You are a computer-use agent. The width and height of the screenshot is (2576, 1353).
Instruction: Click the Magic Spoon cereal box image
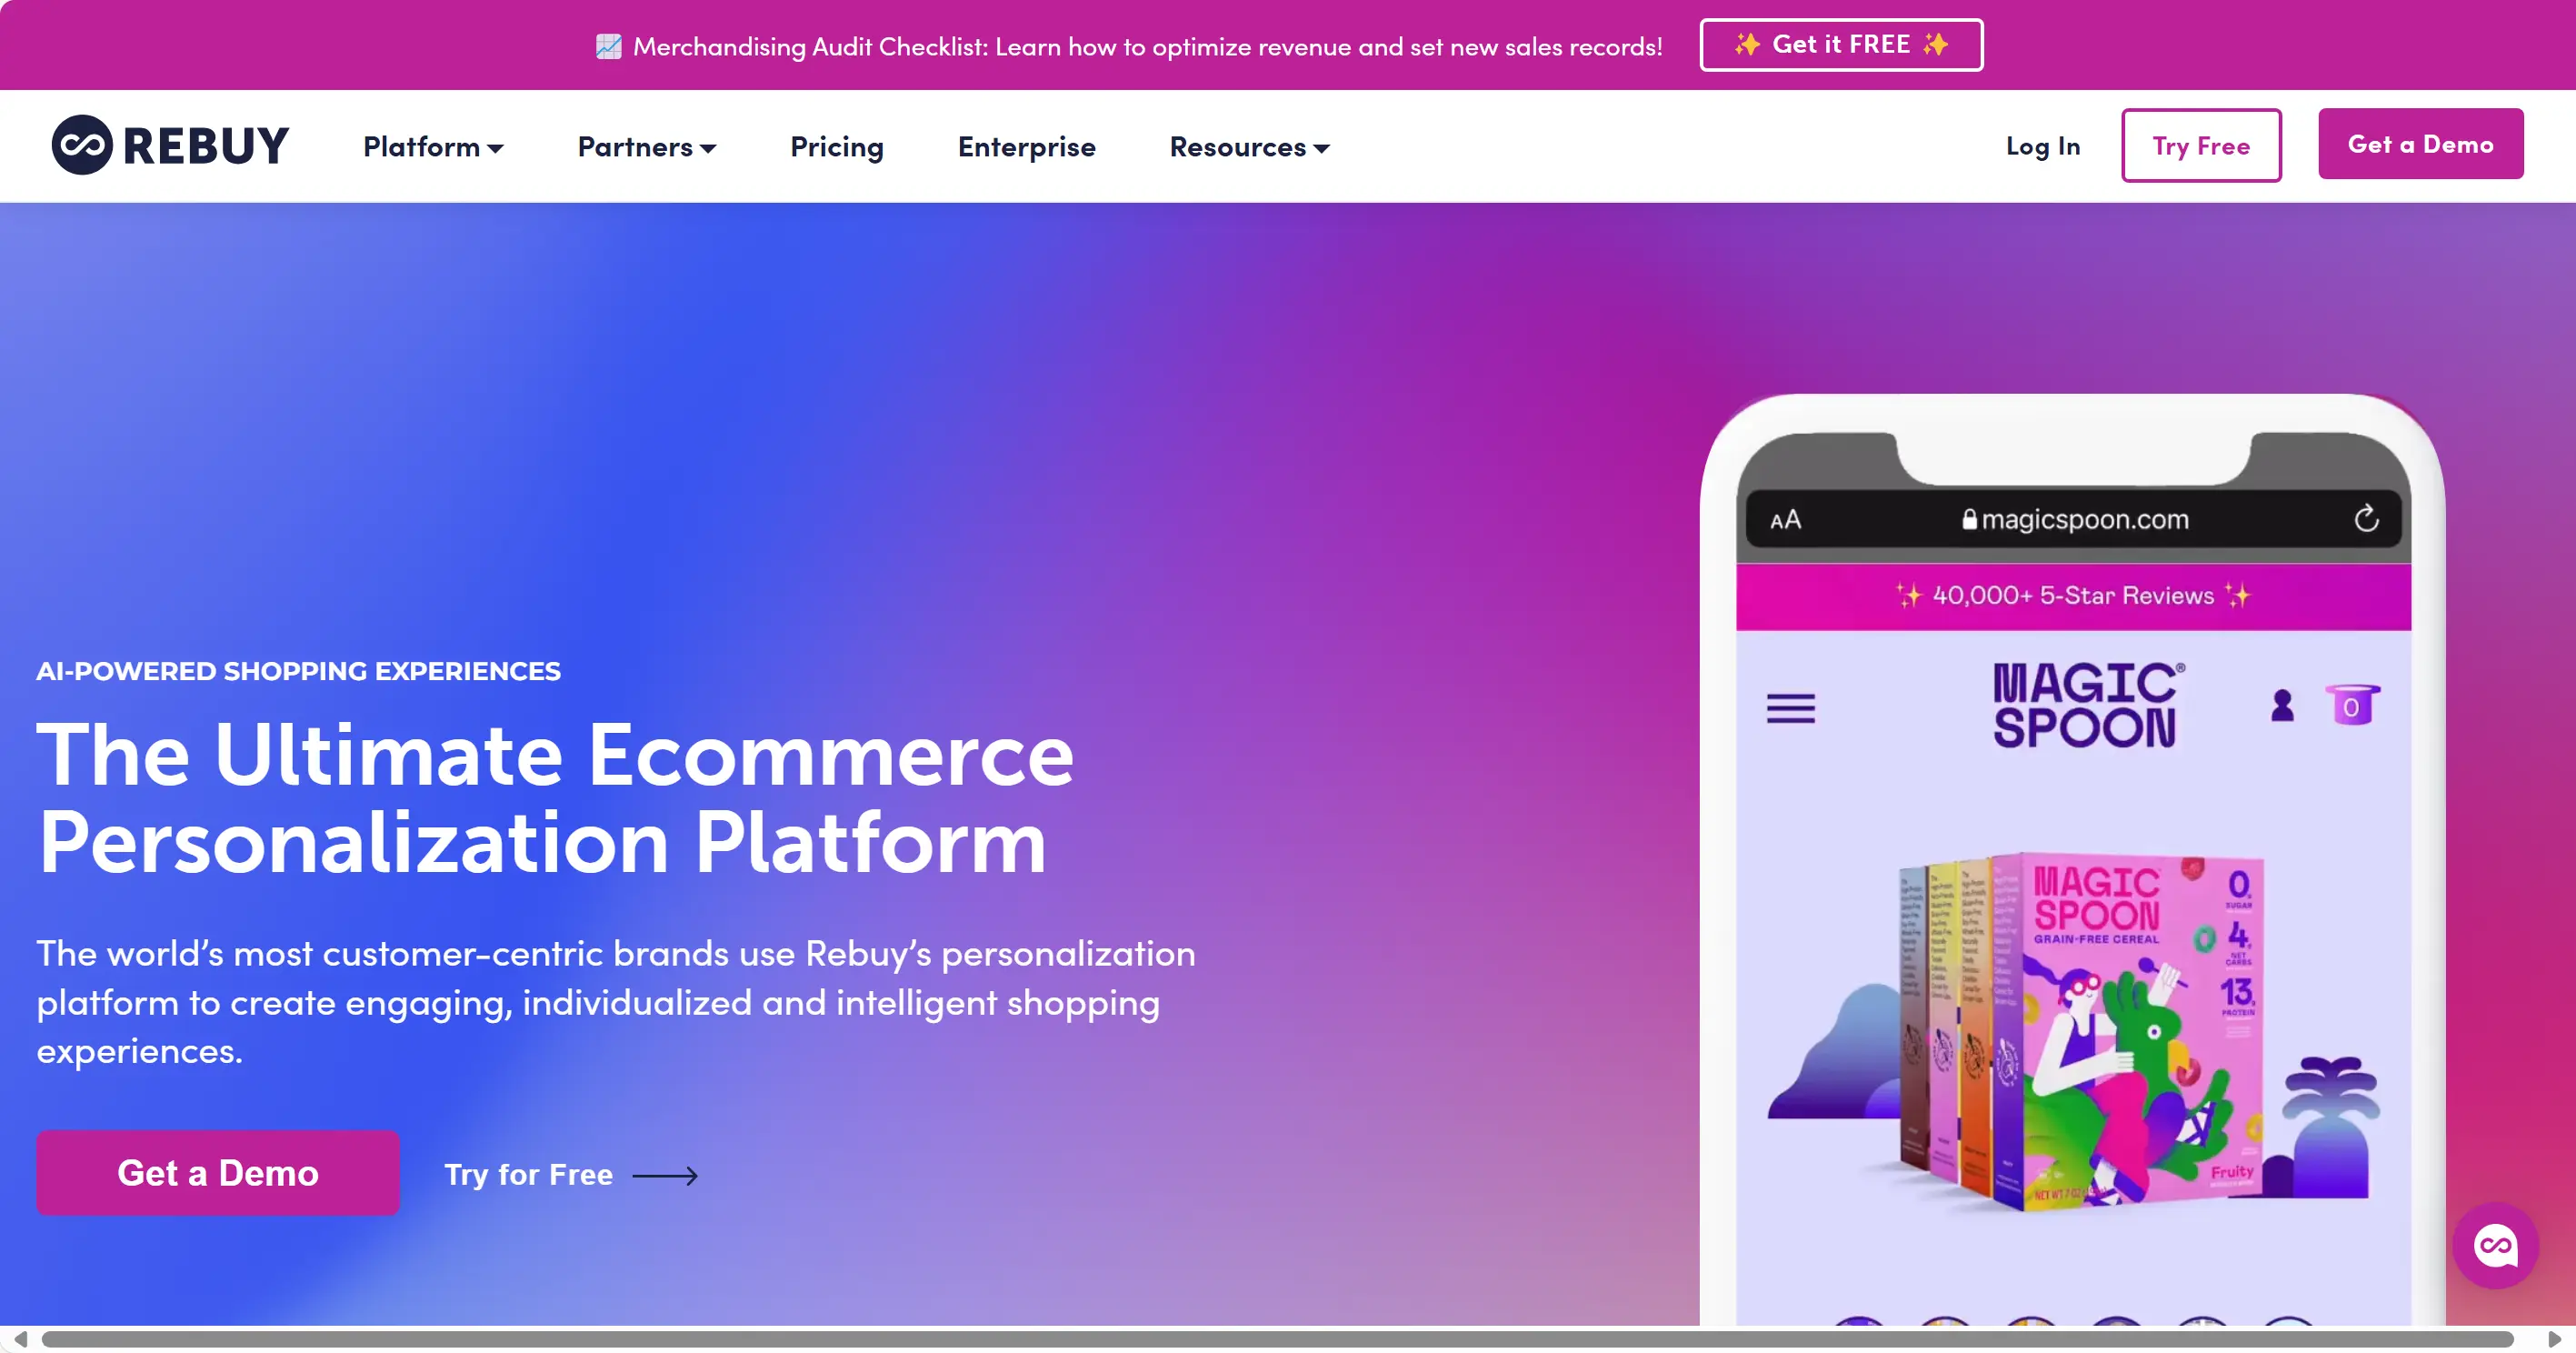tap(2081, 1030)
